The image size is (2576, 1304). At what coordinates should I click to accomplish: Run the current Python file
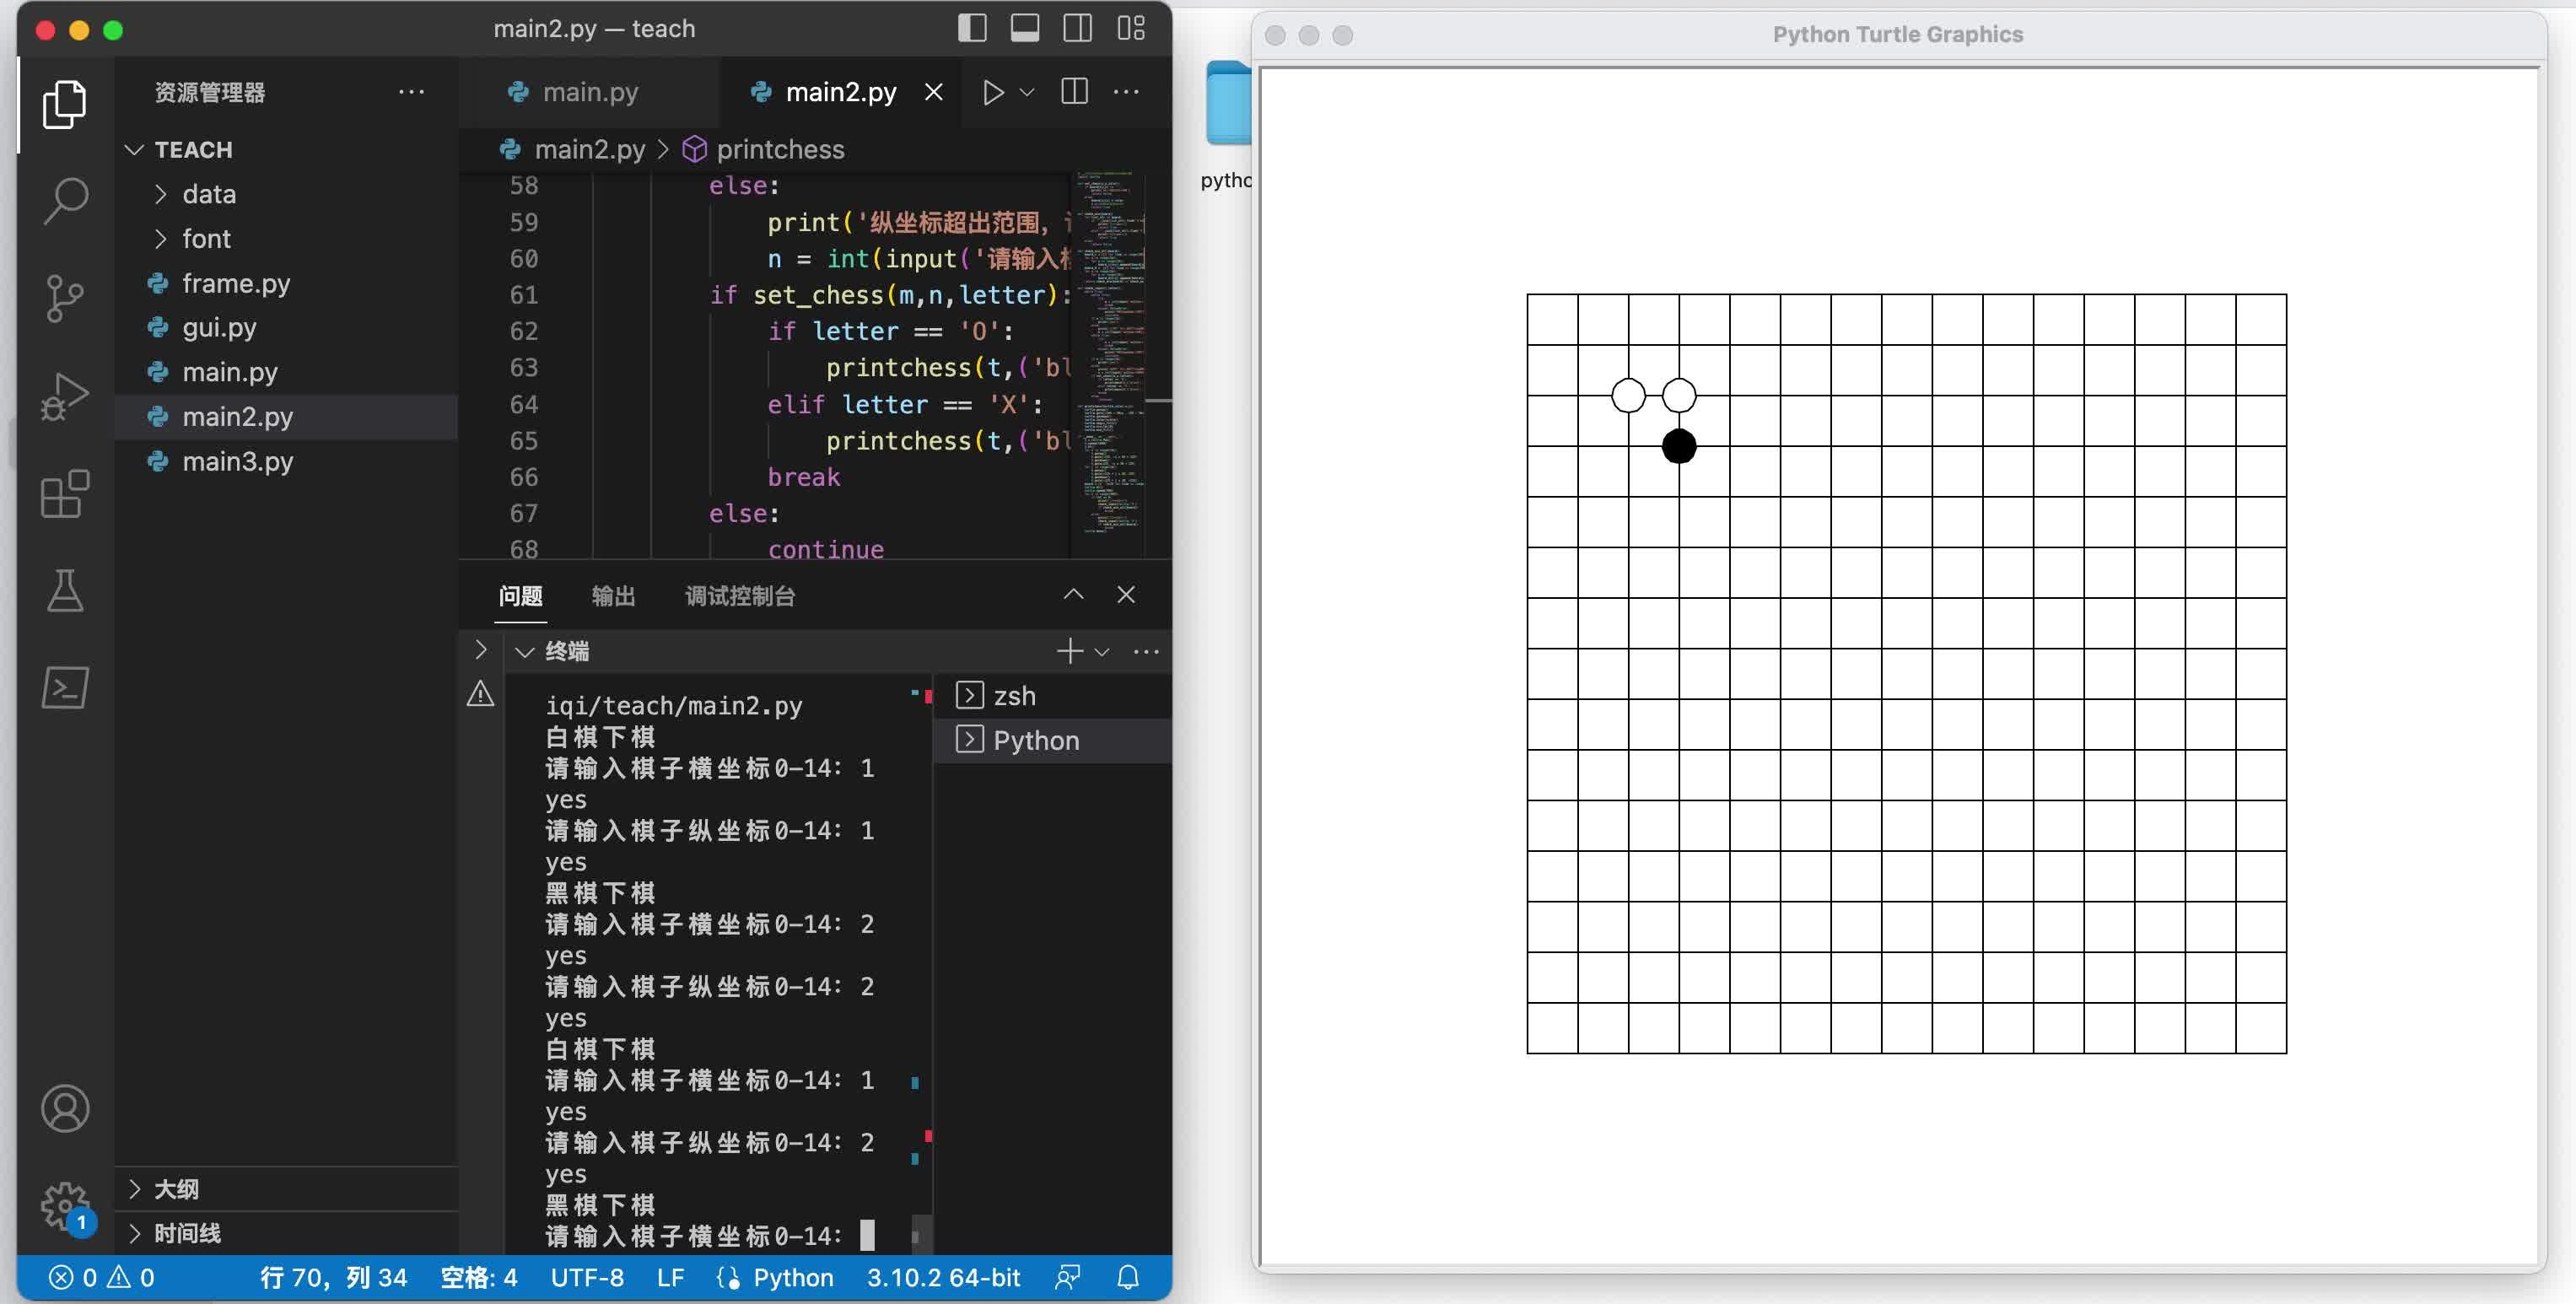click(992, 92)
